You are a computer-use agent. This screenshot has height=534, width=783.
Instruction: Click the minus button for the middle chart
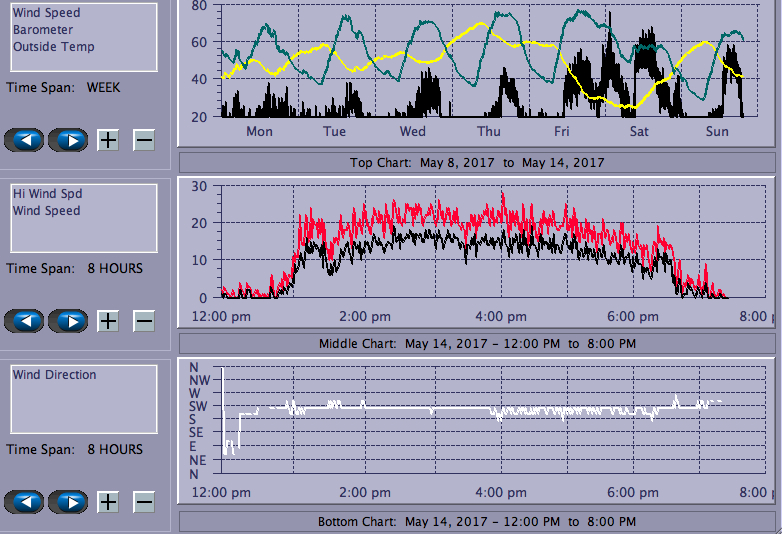[x=144, y=321]
